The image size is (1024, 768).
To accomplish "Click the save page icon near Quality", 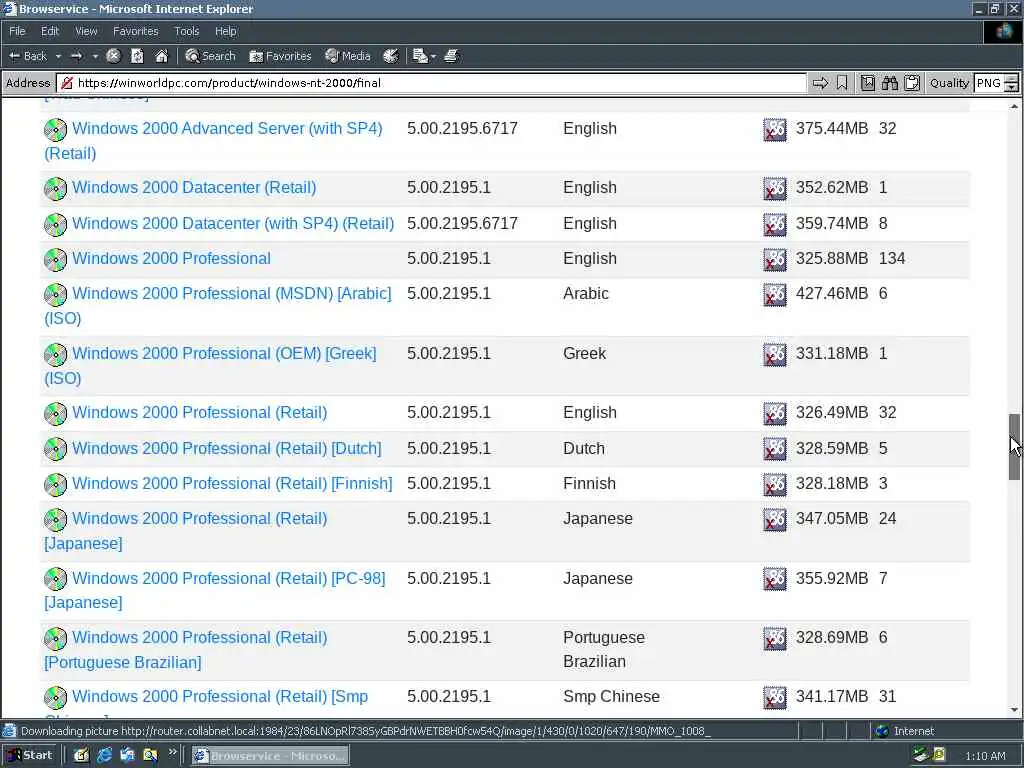I will click(x=867, y=83).
